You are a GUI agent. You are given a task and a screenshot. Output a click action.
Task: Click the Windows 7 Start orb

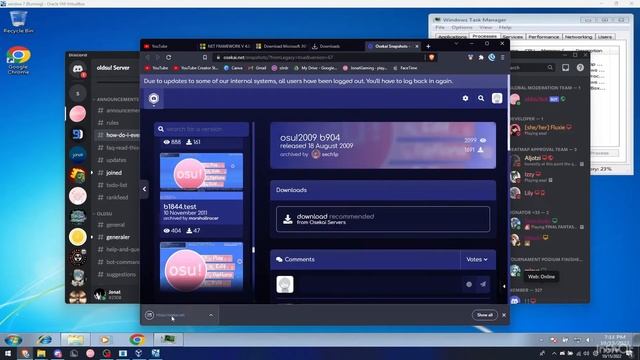pyautogui.click(x=13, y=339)
